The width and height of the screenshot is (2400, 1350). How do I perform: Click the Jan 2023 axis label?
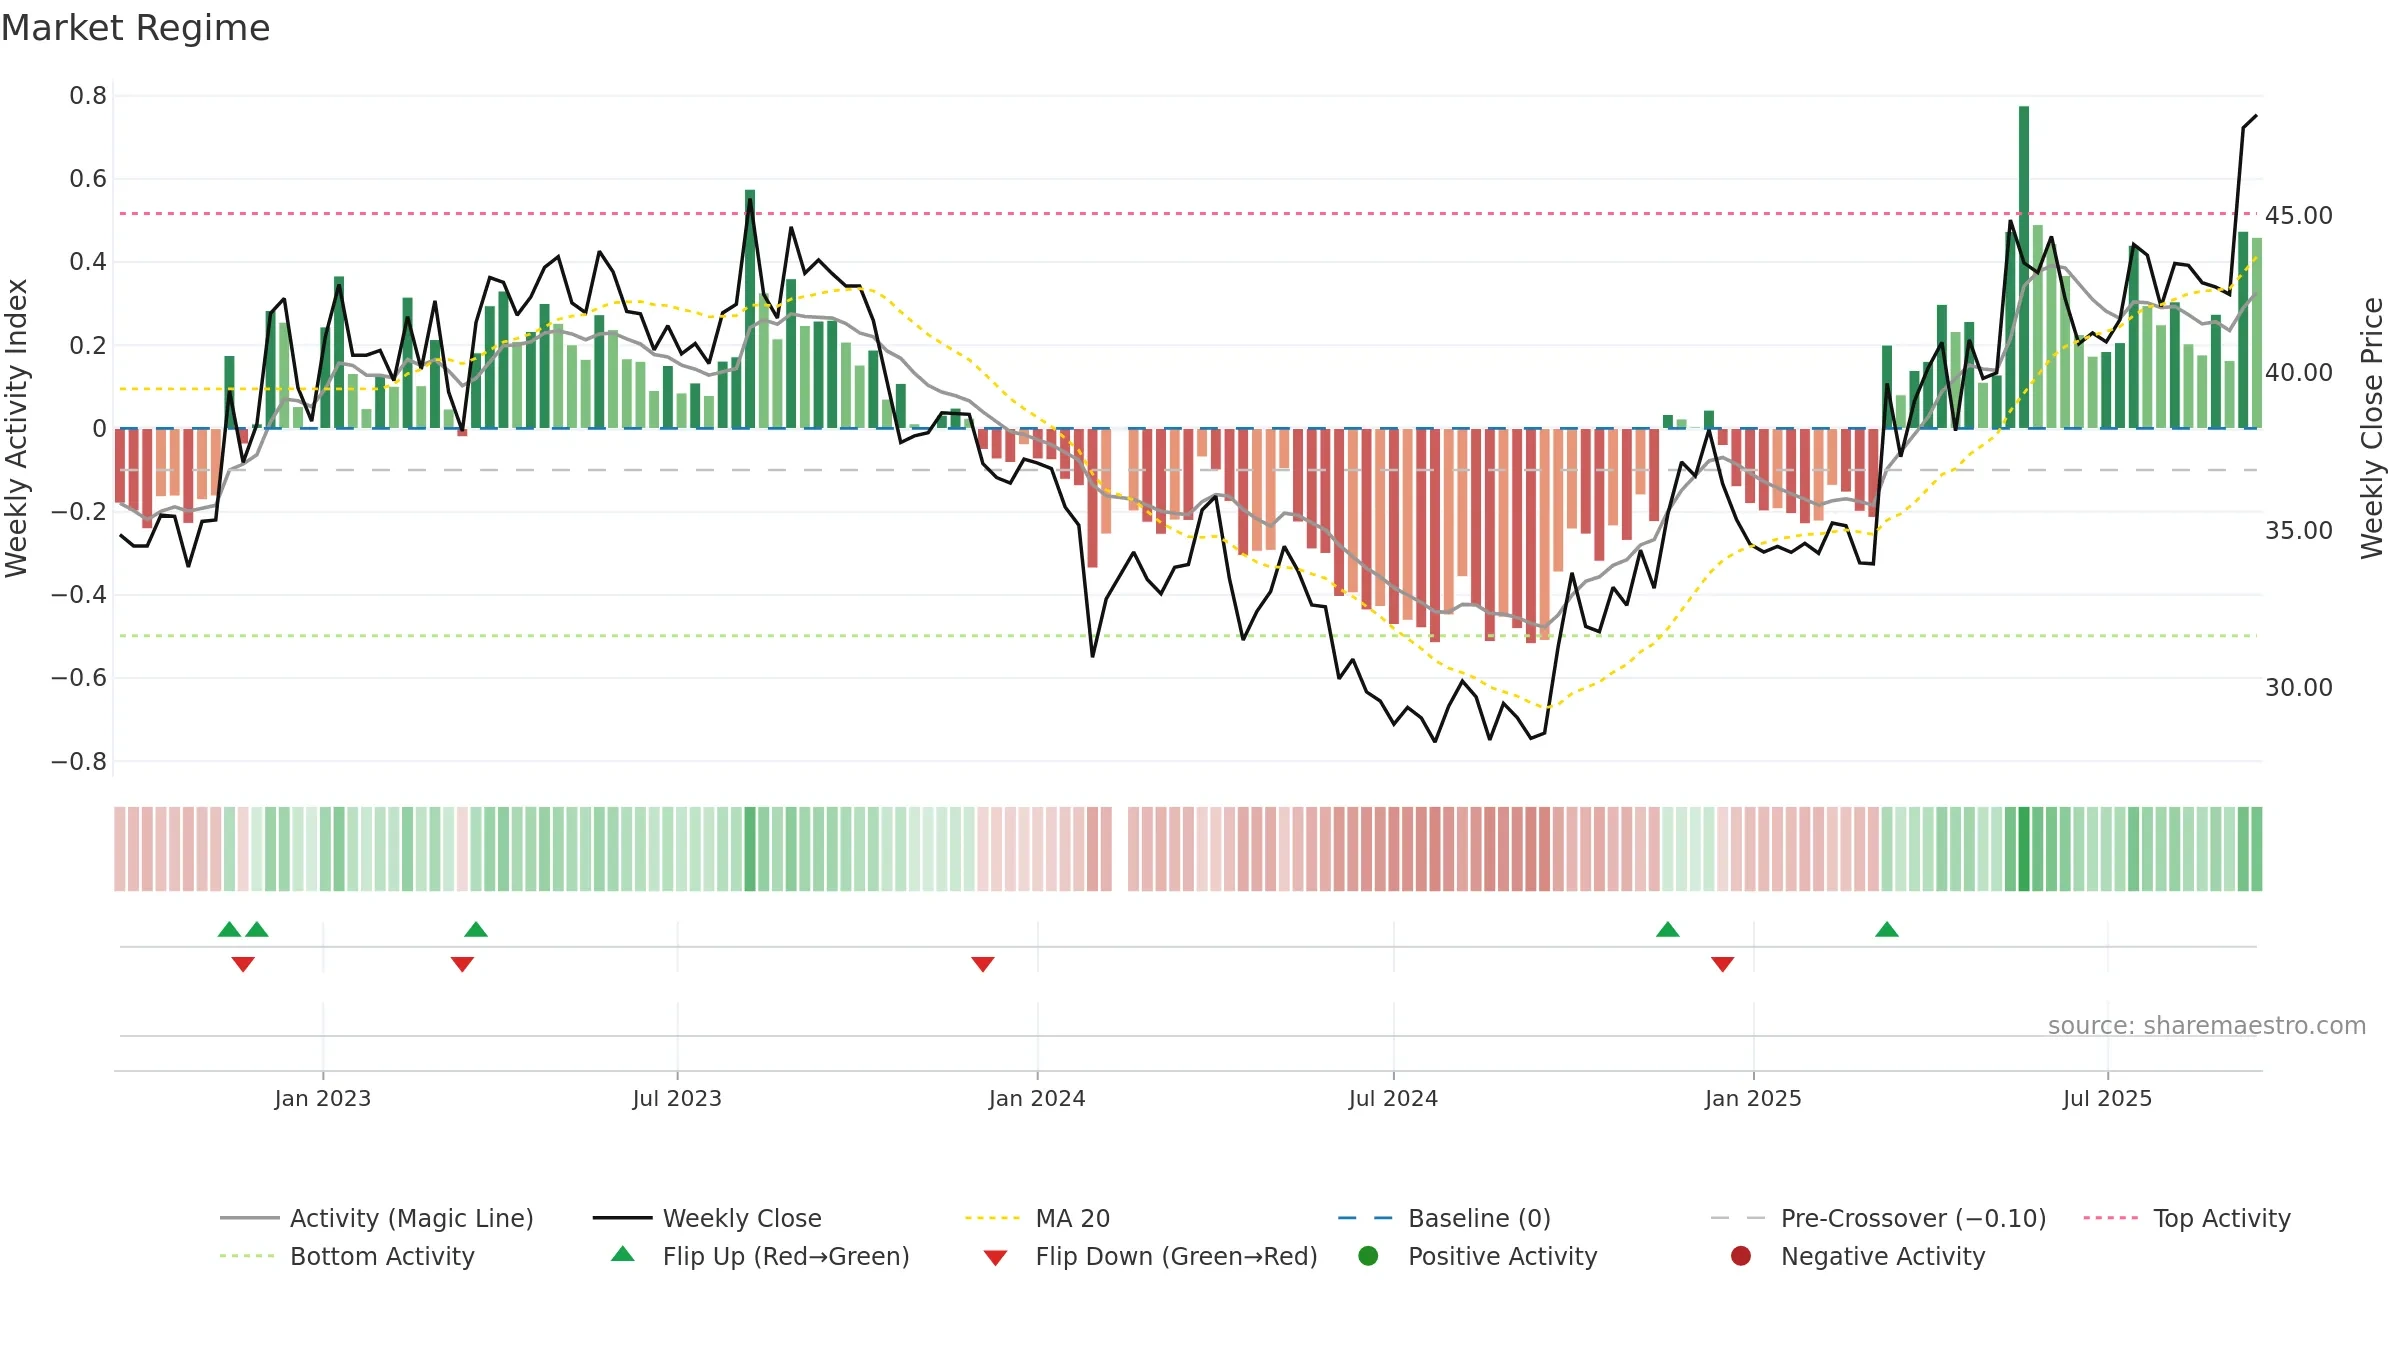[x=323, y=1098]
